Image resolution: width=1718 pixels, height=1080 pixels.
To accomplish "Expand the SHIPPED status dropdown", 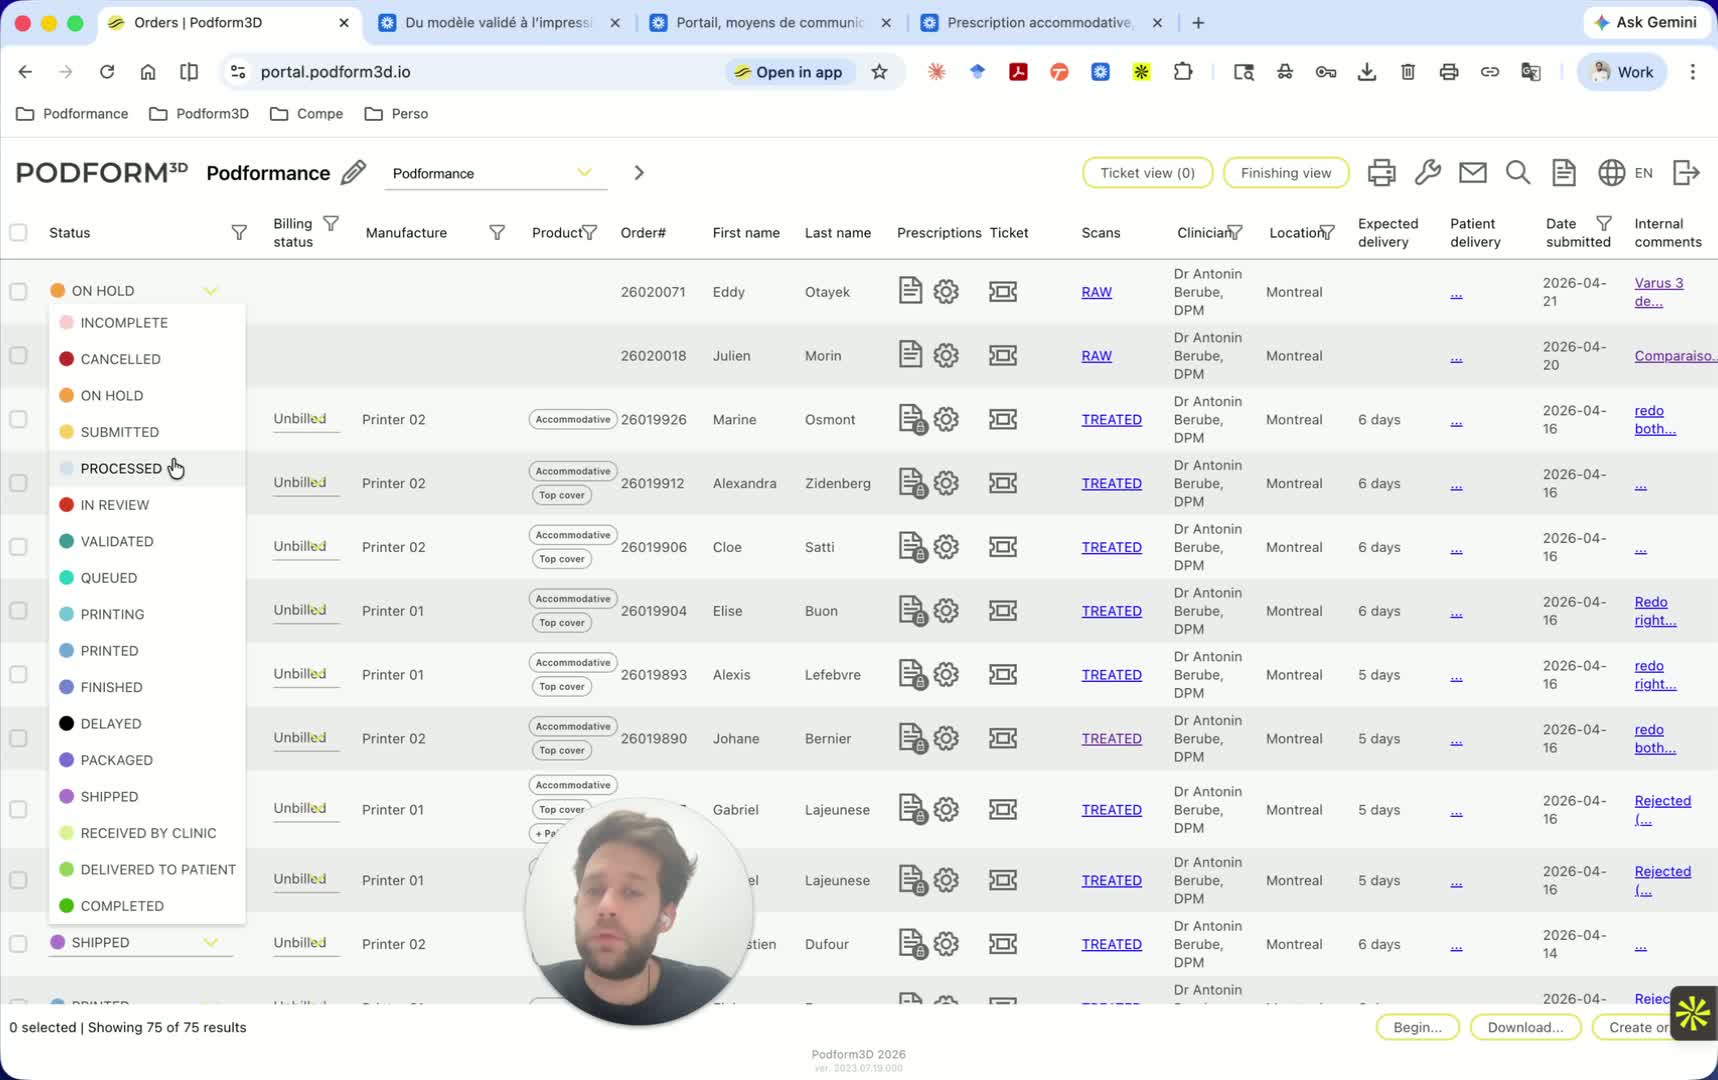I will point(210,942).
